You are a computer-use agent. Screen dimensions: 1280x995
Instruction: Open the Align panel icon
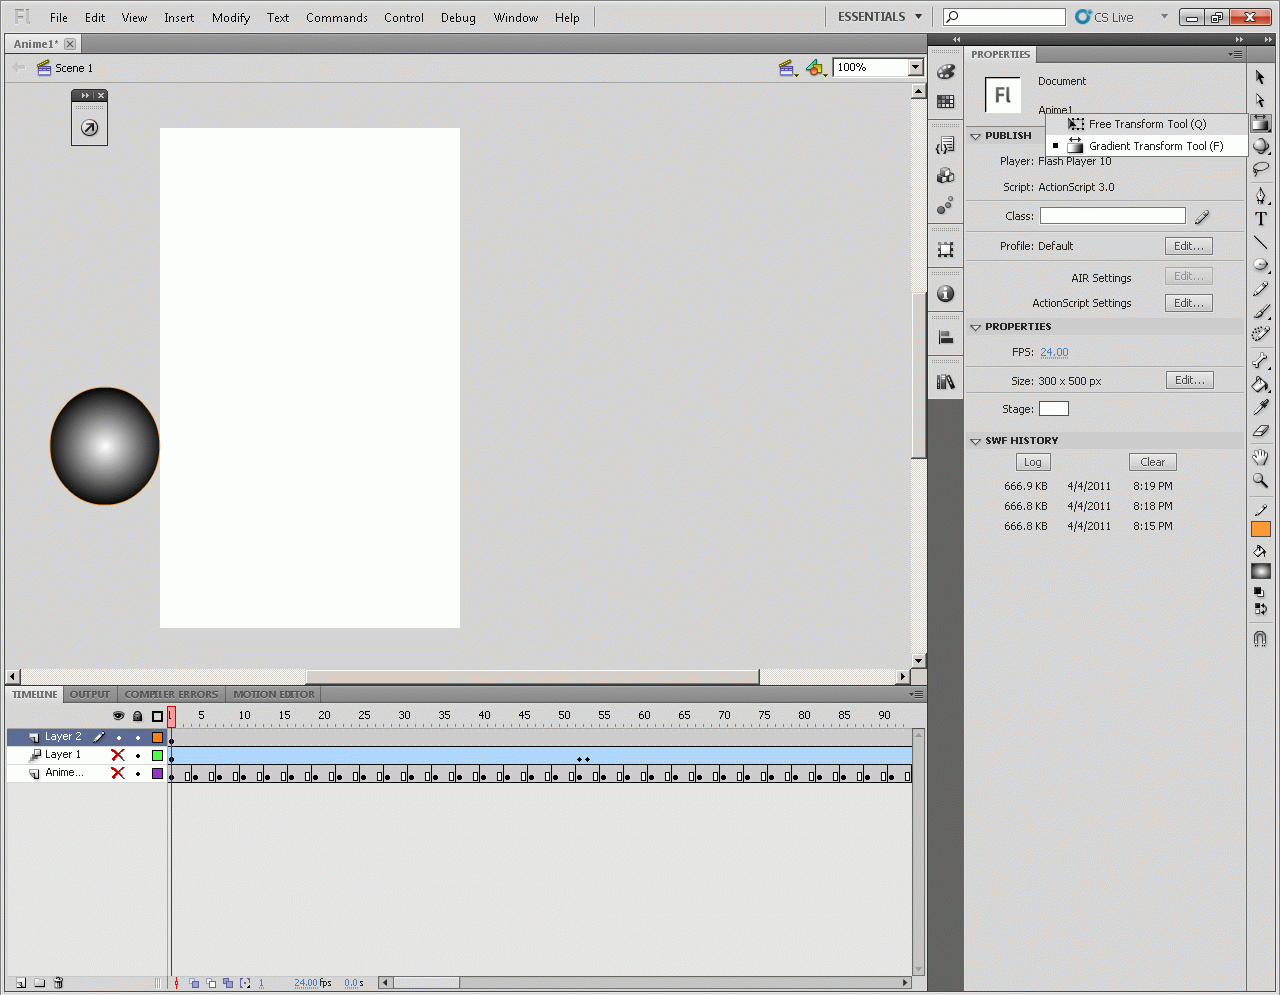[945, 338]
